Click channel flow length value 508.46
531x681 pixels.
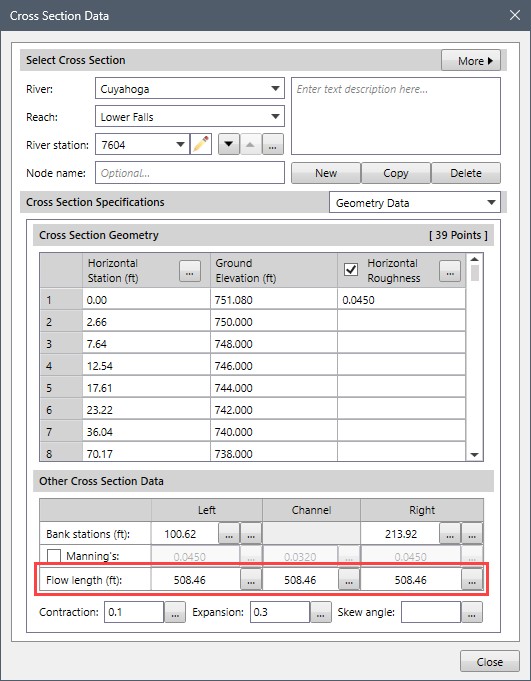coord(300,580)
